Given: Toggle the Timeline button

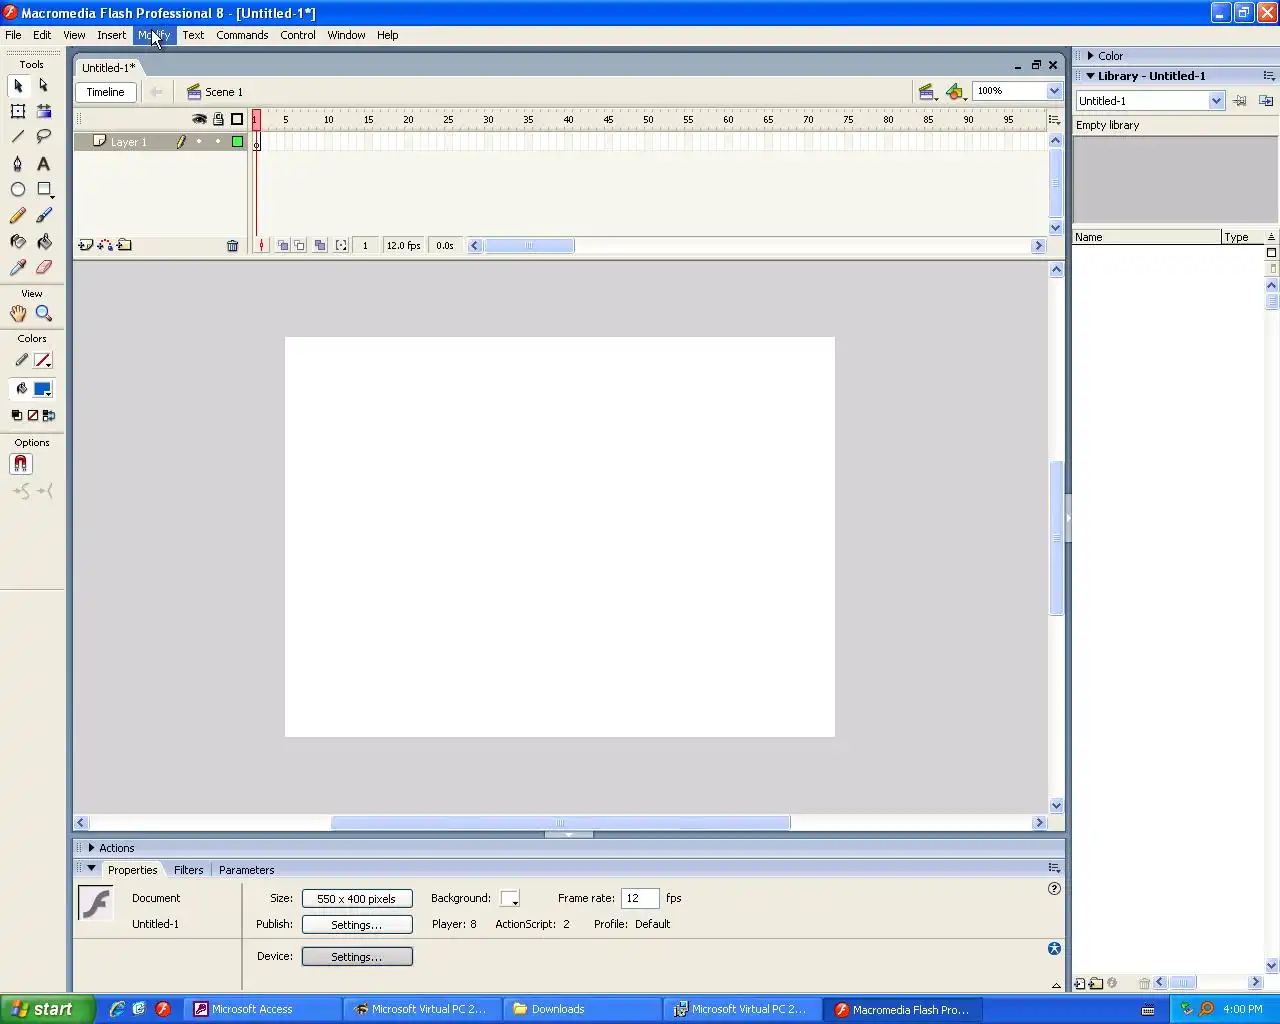Looking at the screenshot, I should [x=105, y=92].
